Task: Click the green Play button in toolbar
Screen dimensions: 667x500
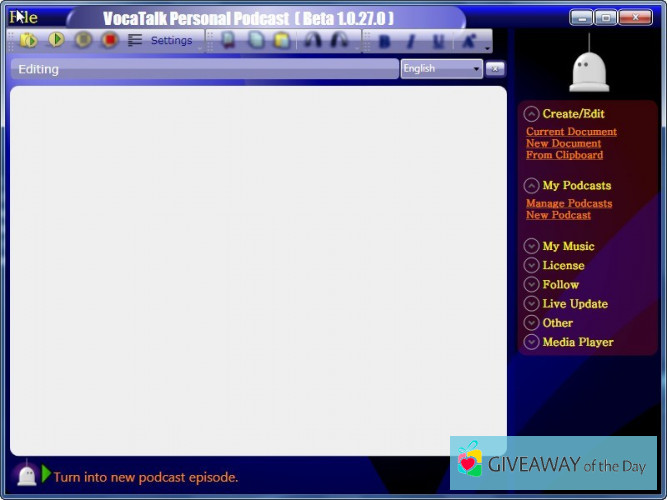Action: tap(56, 40)
